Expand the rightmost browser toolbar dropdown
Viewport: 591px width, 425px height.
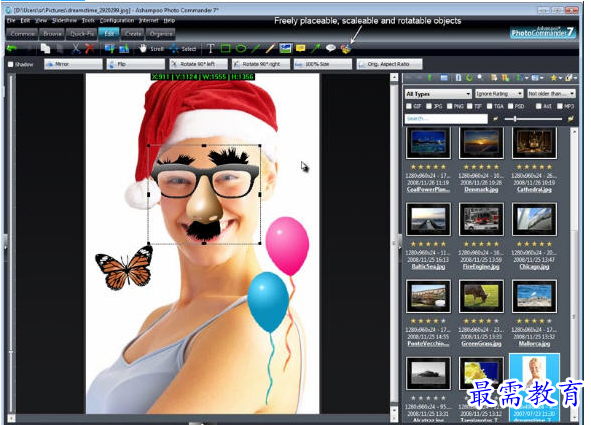click(575, 78)
